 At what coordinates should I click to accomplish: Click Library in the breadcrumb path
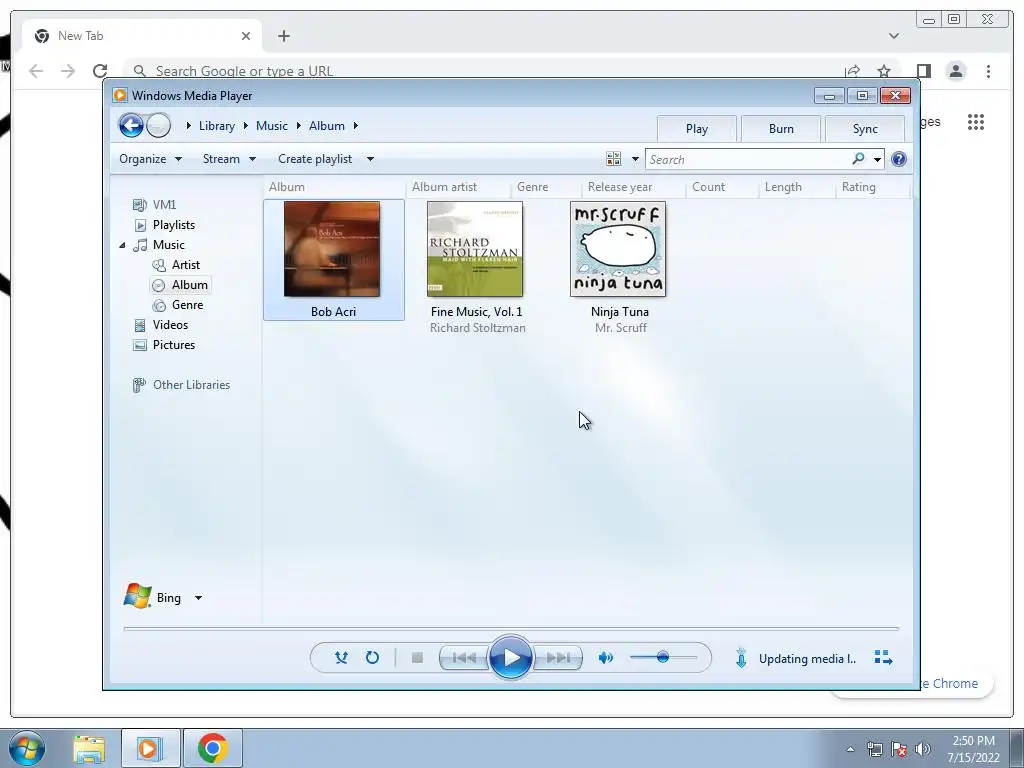[x=217, y=126]
